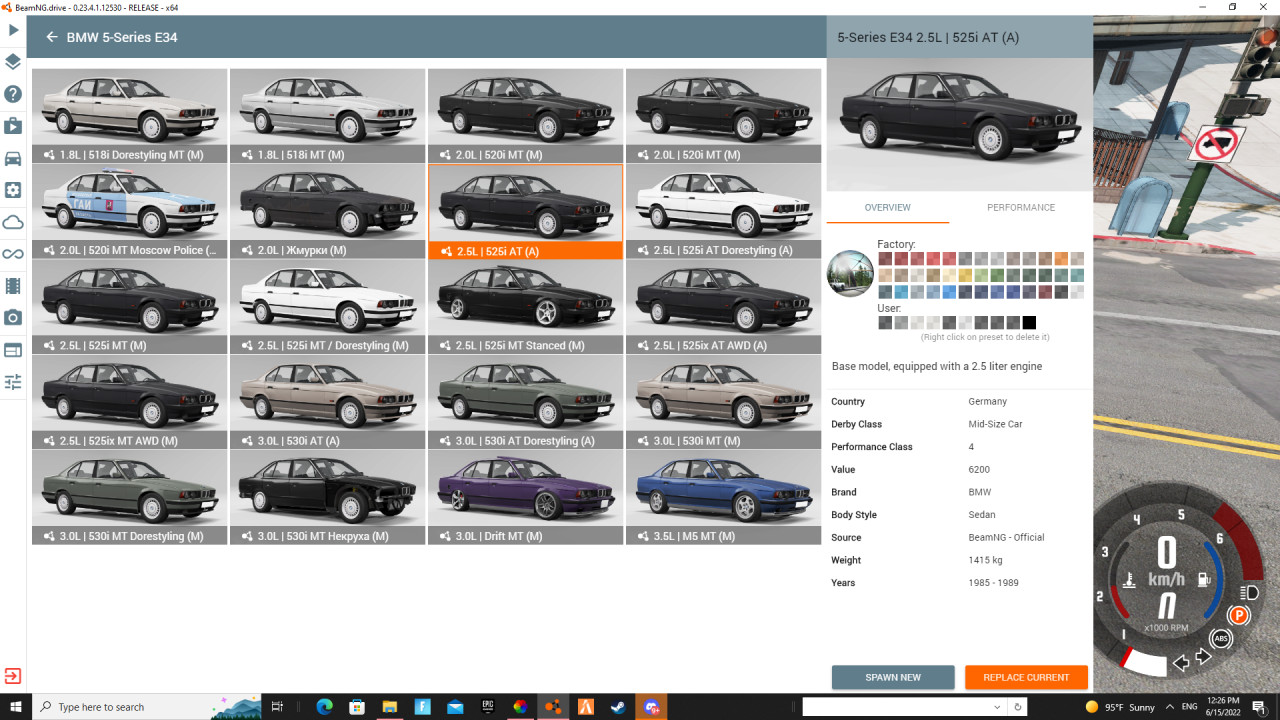The image size is (1280, 720).
Task: Click the round environment paint preview
Action: point(851,273)
